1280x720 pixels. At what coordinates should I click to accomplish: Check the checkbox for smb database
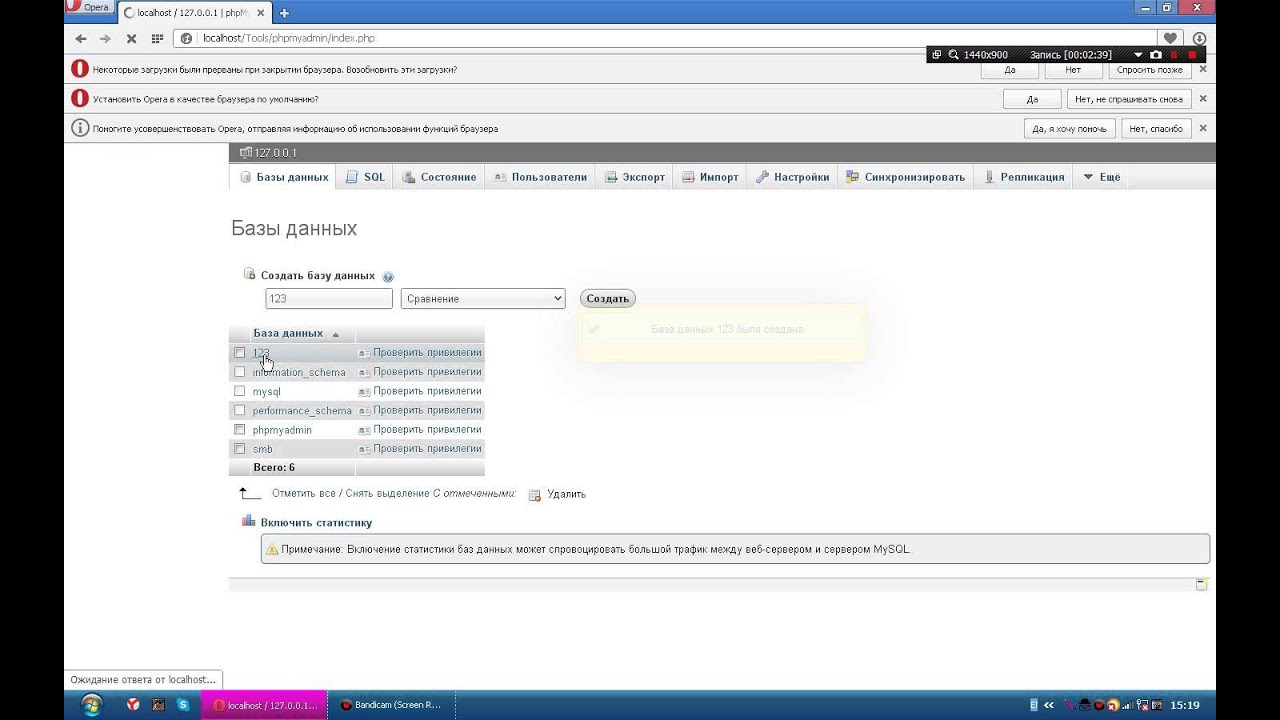[239, 449]
